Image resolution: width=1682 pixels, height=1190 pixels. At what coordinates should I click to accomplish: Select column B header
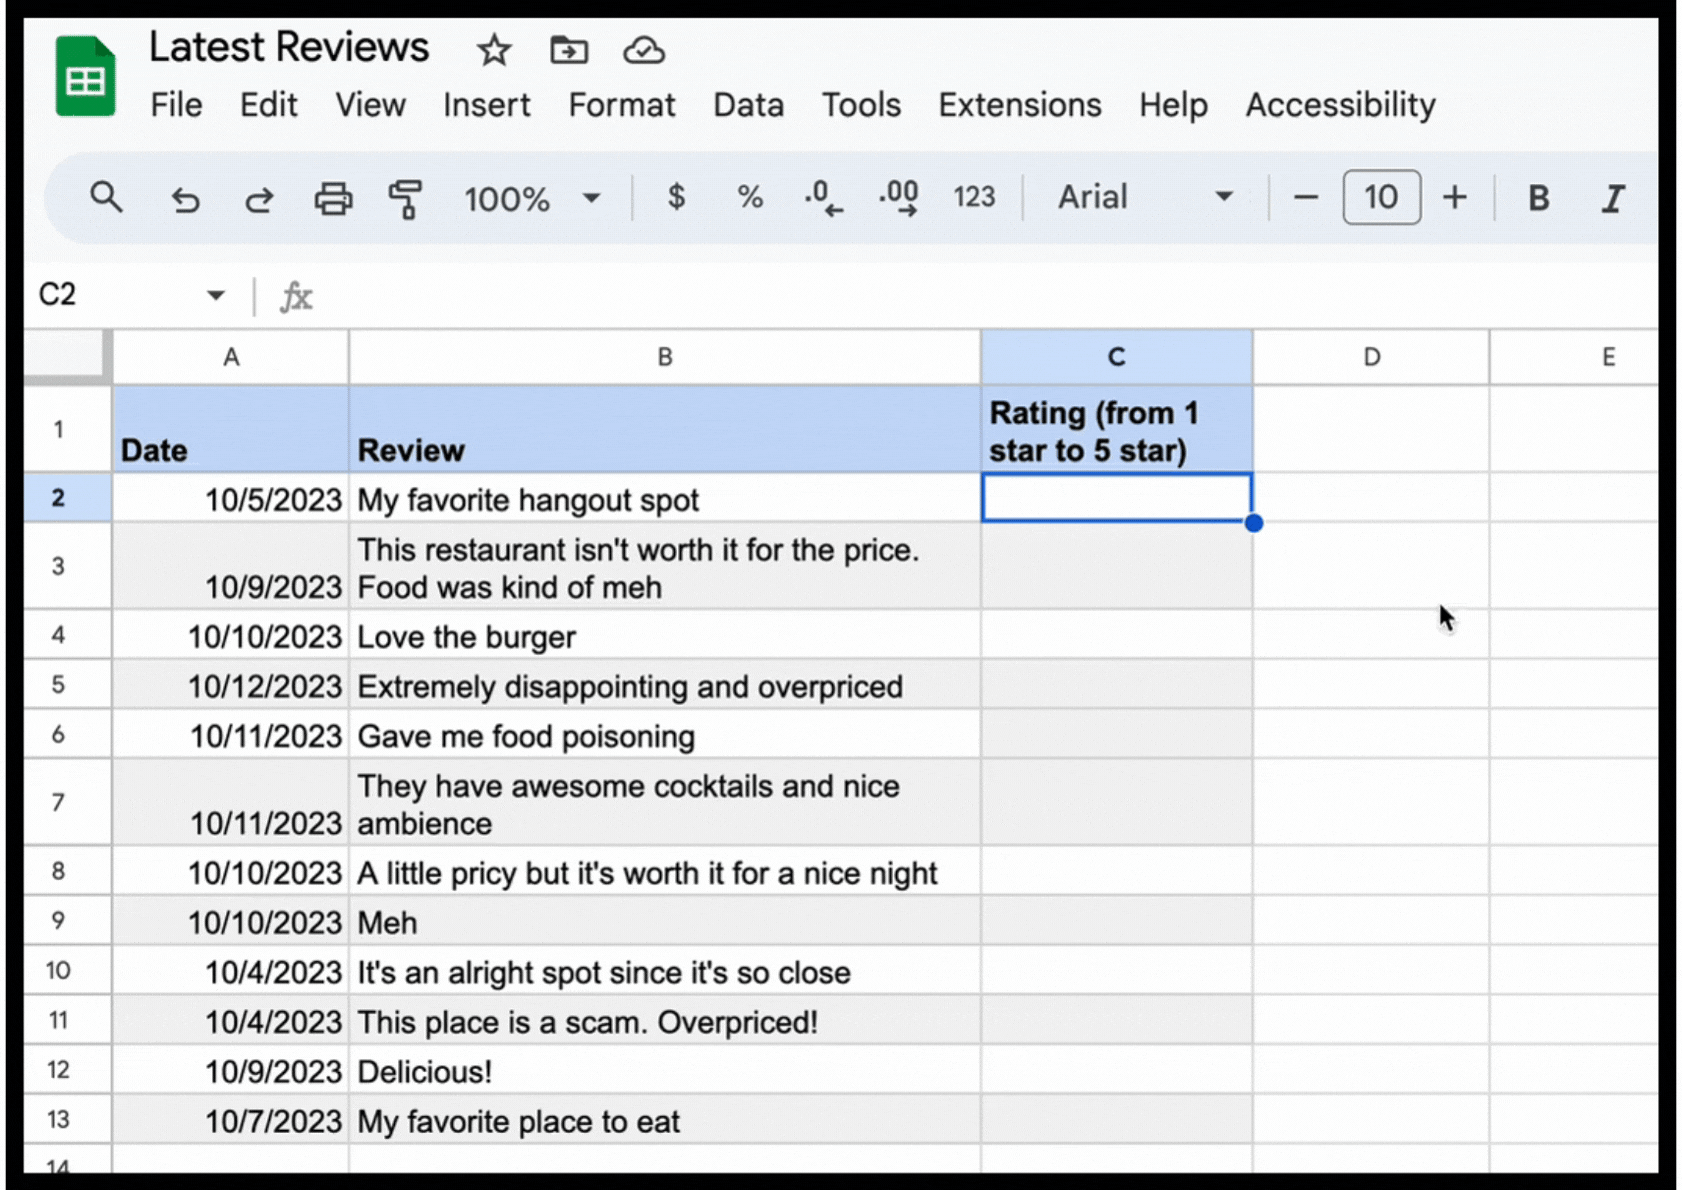(665, 357)
